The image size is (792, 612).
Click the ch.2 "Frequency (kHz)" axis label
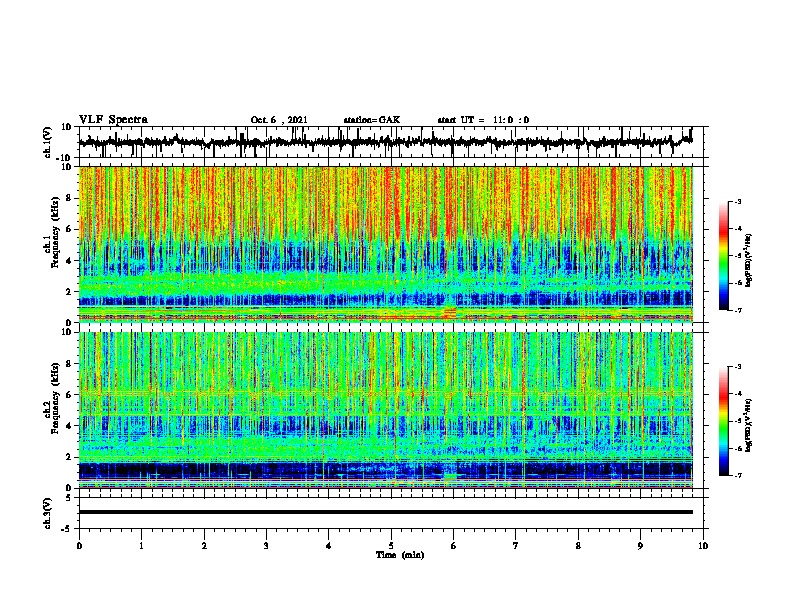tap(55, 398)
